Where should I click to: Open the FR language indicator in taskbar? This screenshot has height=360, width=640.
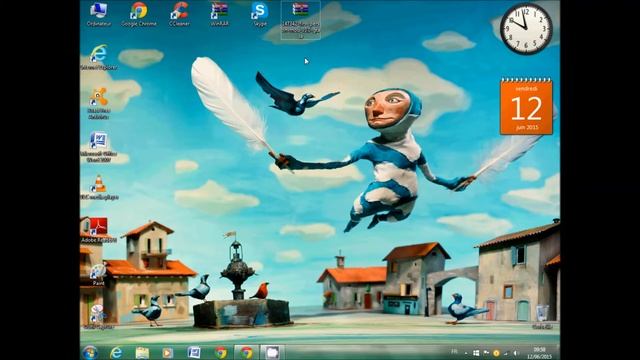pyautogui.click(x=454, y=352)
